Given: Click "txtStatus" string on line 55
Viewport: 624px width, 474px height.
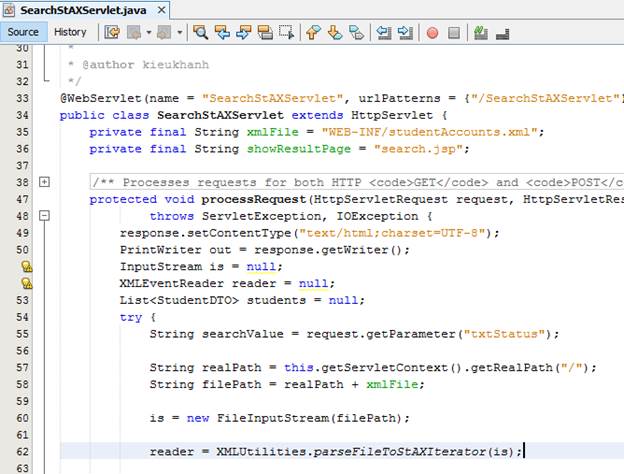Looking at the screenshot, I should pyautogui.click(x=504, y=334).
